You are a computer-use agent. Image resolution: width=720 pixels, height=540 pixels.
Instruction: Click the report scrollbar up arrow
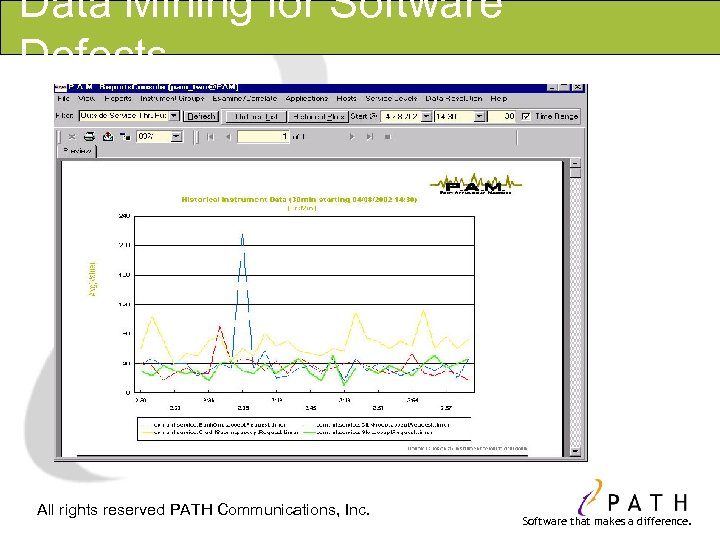coord(575,163)
